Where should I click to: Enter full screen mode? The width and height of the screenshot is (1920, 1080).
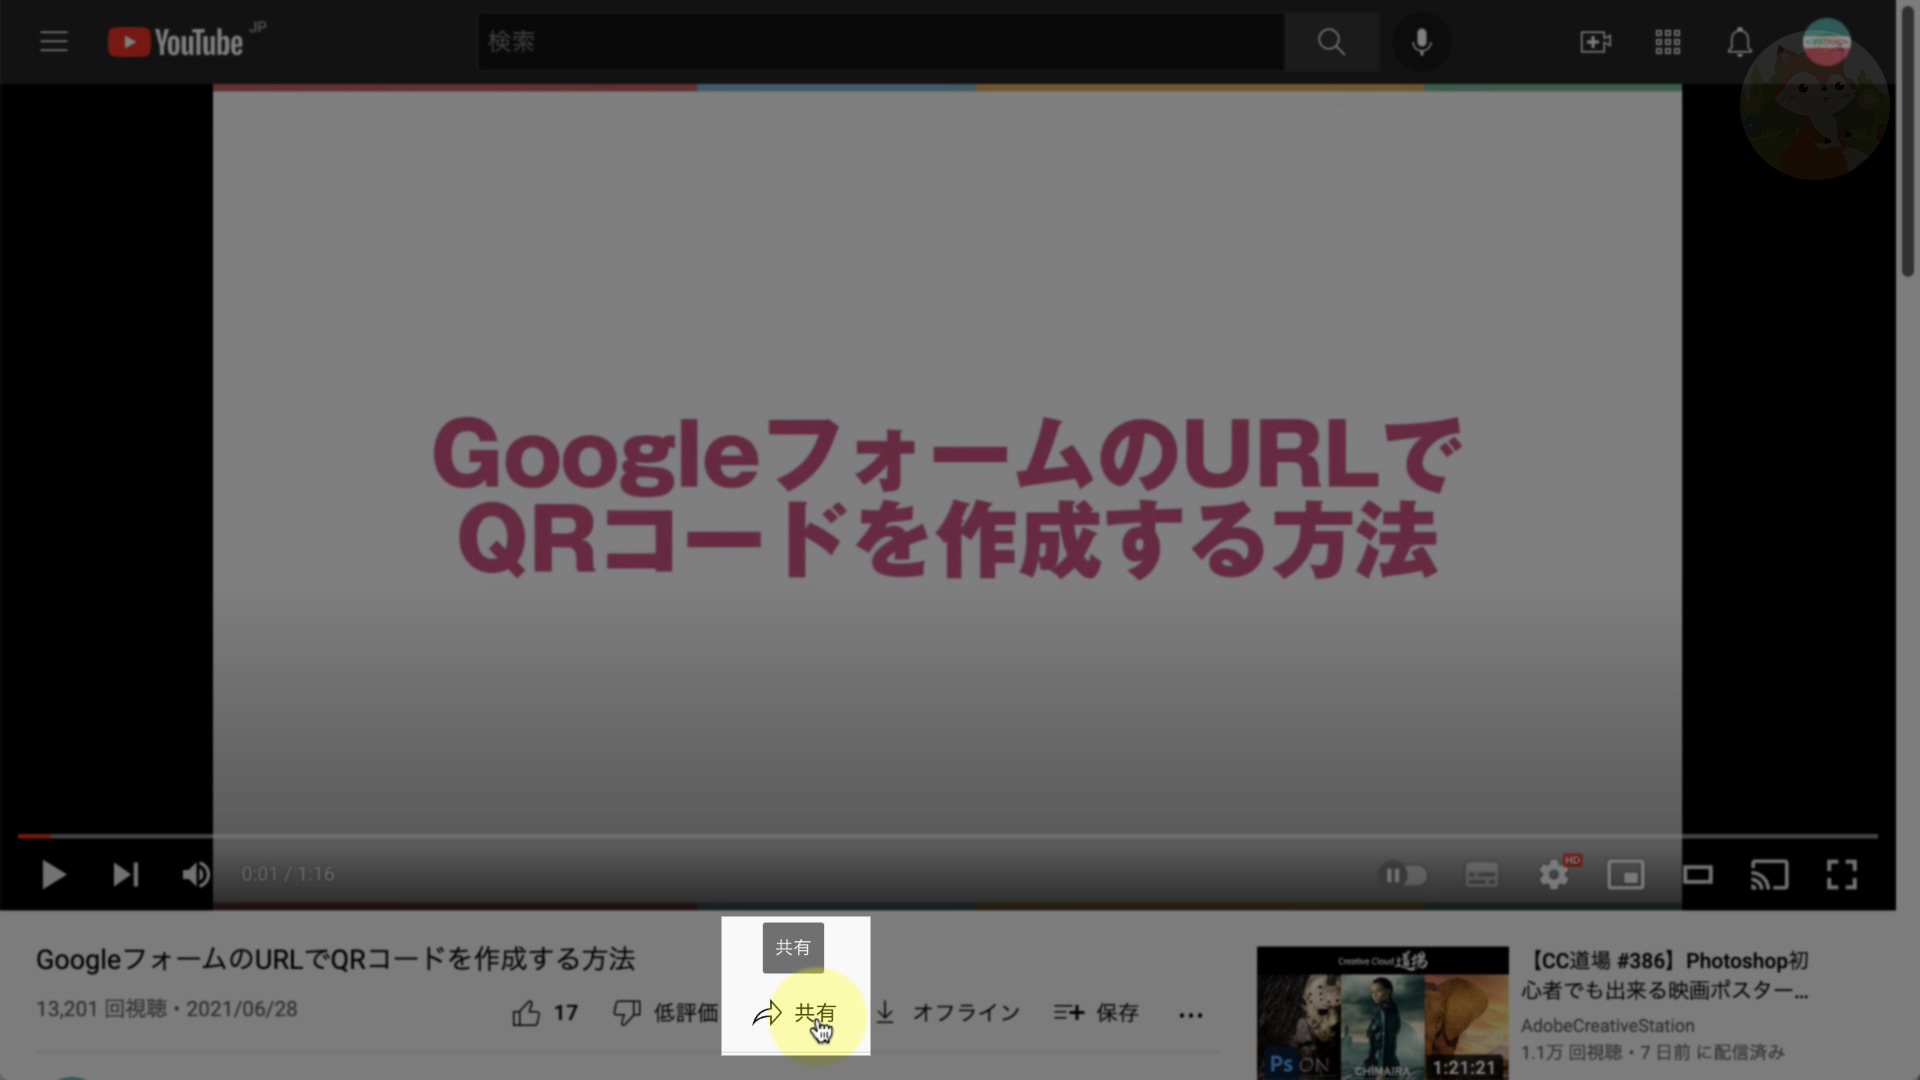(1842, 875)
